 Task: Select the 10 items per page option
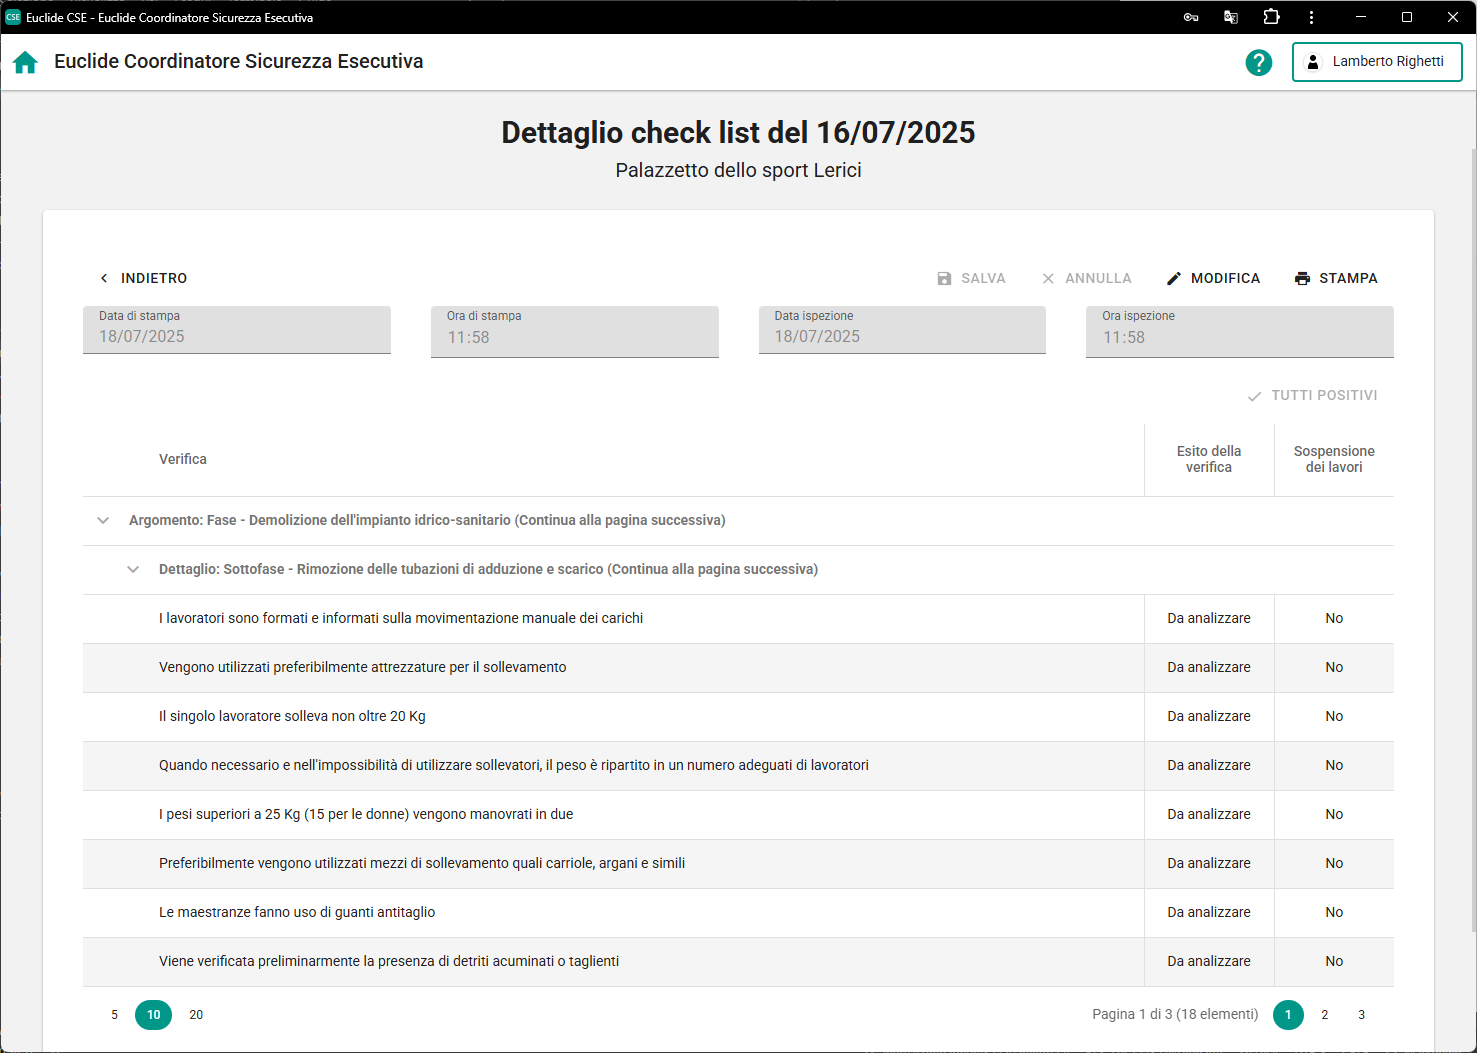point(153,1015)
